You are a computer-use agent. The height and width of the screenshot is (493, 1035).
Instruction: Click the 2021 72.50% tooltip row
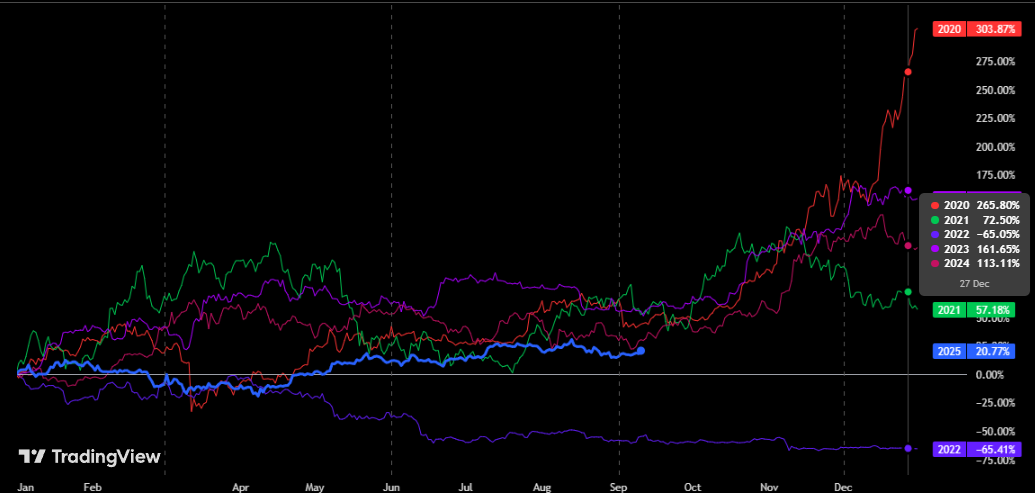click(974, 220)
